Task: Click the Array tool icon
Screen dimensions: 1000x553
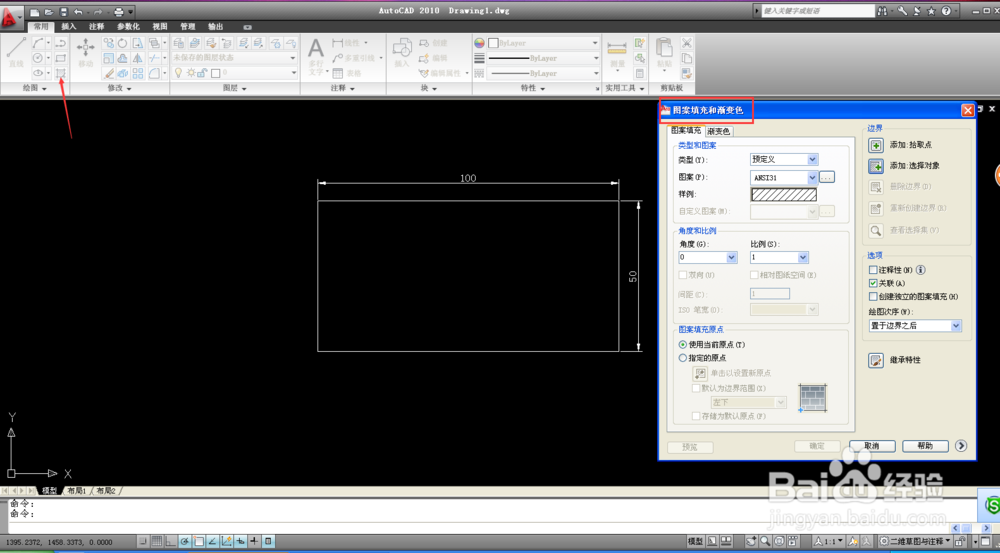Action: 138,73
